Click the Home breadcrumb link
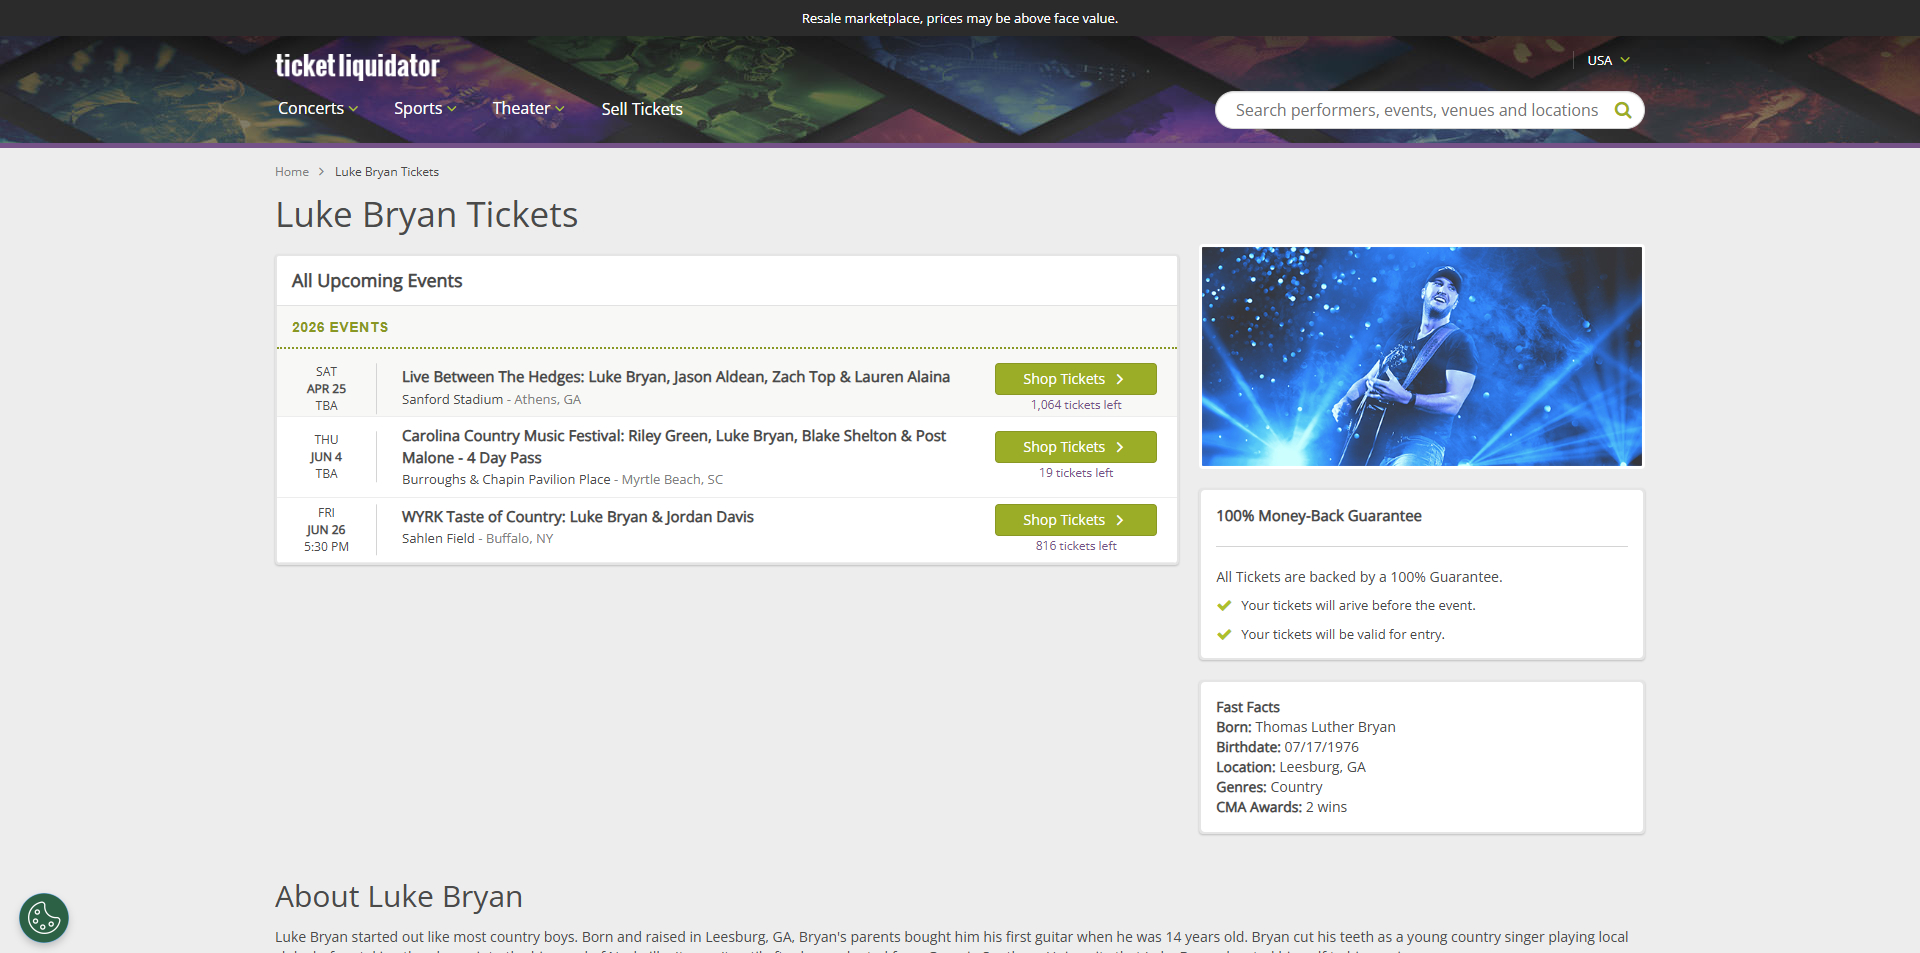This screenshot has height=953, width=1920. [x=291, y=171]
